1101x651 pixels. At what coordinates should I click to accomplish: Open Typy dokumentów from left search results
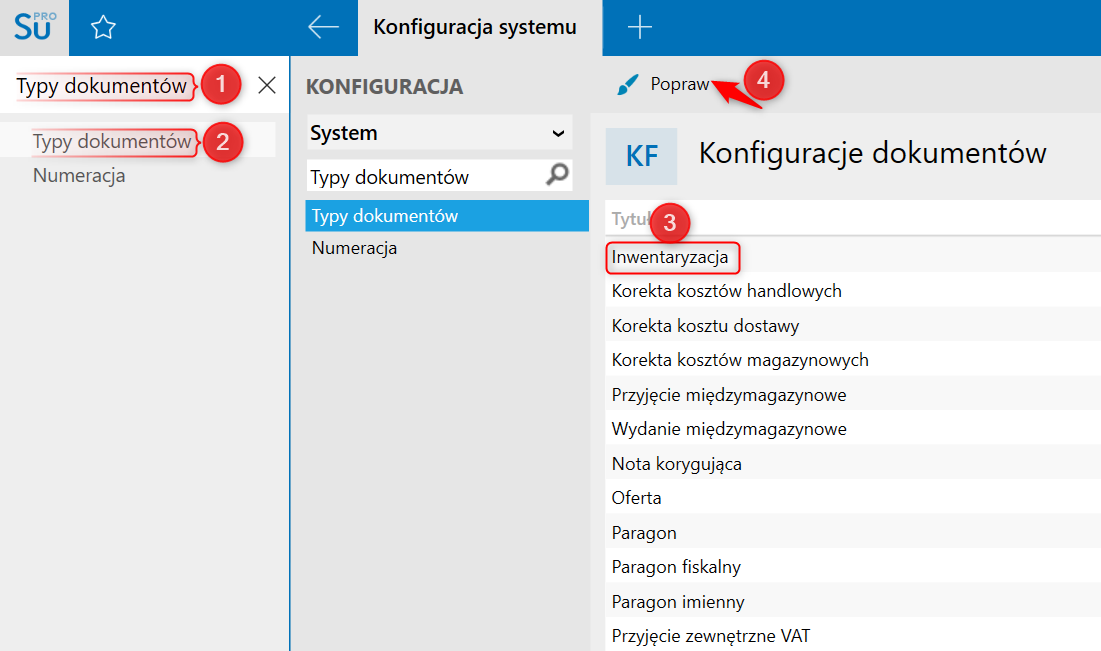point(112,141)
